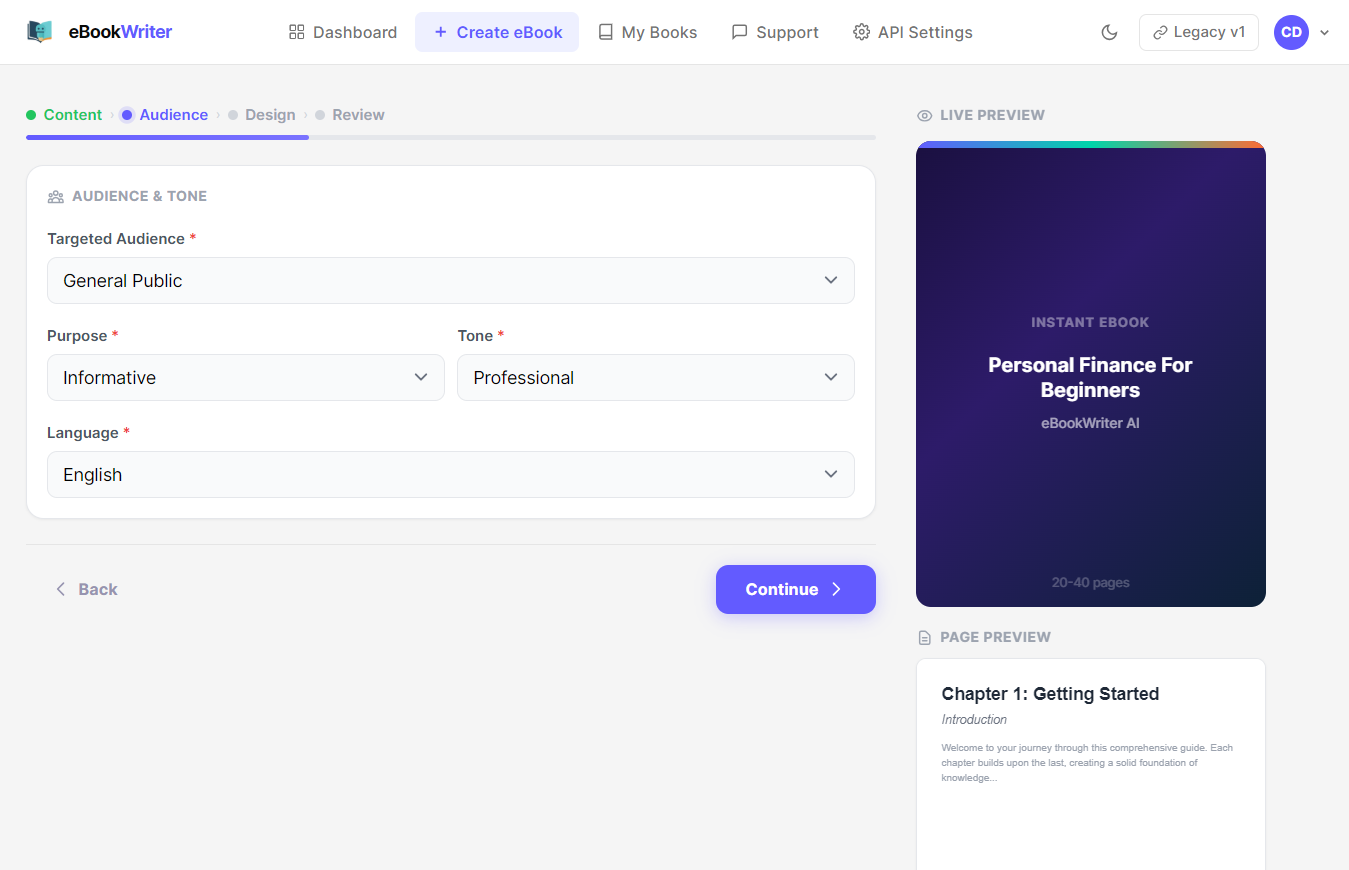The height and width of the screenshot is (870, 1349).
Task: Click the eBookWriter book logo icon
Action: 39,32
